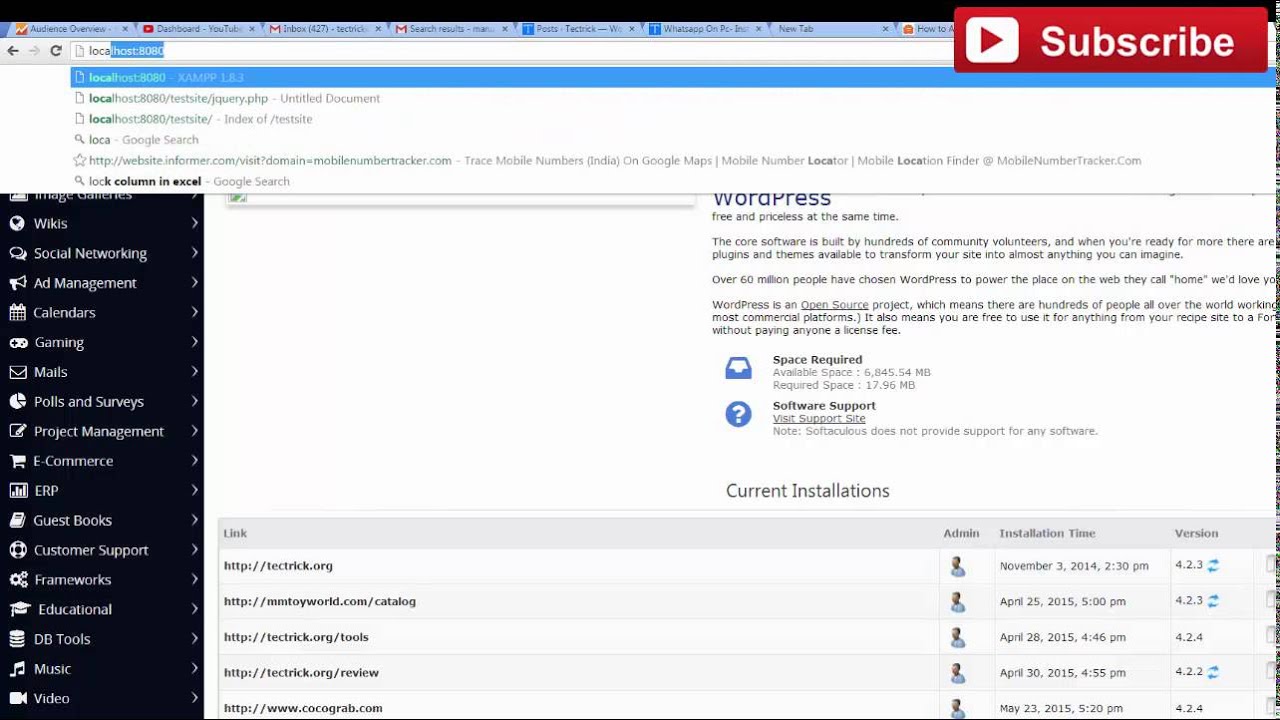Click the browser reload icon
The image size is (1280, 720).
56,50
